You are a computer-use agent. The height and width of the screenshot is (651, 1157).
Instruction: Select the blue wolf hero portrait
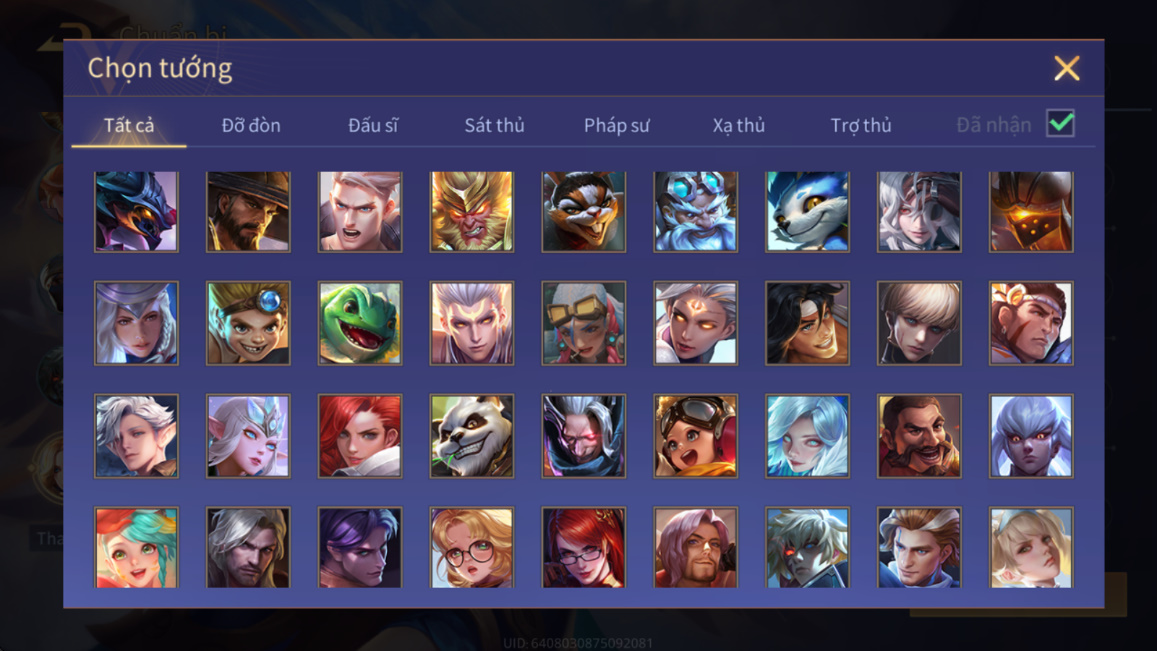pyautogui.click(x=807, y=212)
